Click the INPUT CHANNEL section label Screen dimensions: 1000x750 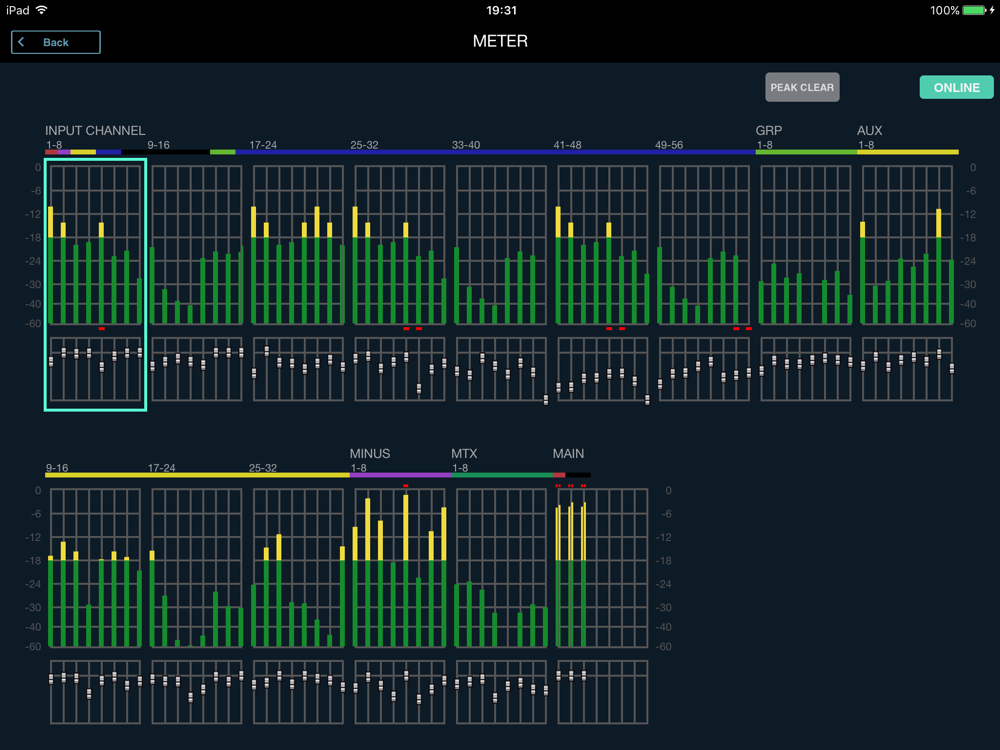click(95, 130)
